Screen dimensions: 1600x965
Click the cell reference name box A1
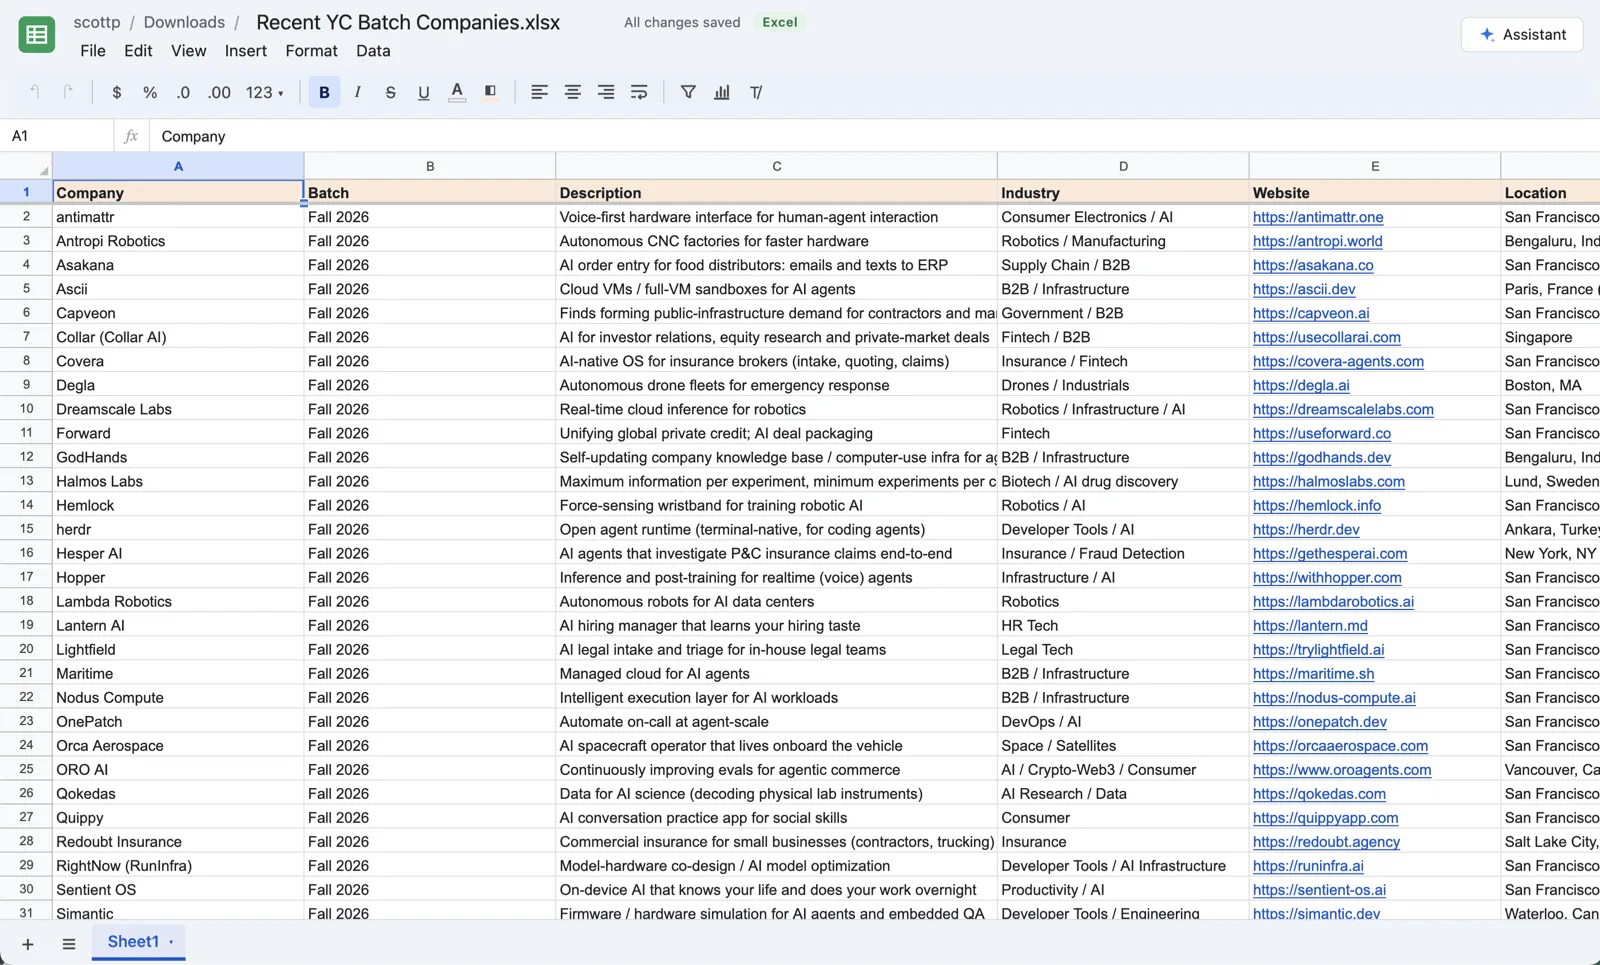click(x=57, y=136)
